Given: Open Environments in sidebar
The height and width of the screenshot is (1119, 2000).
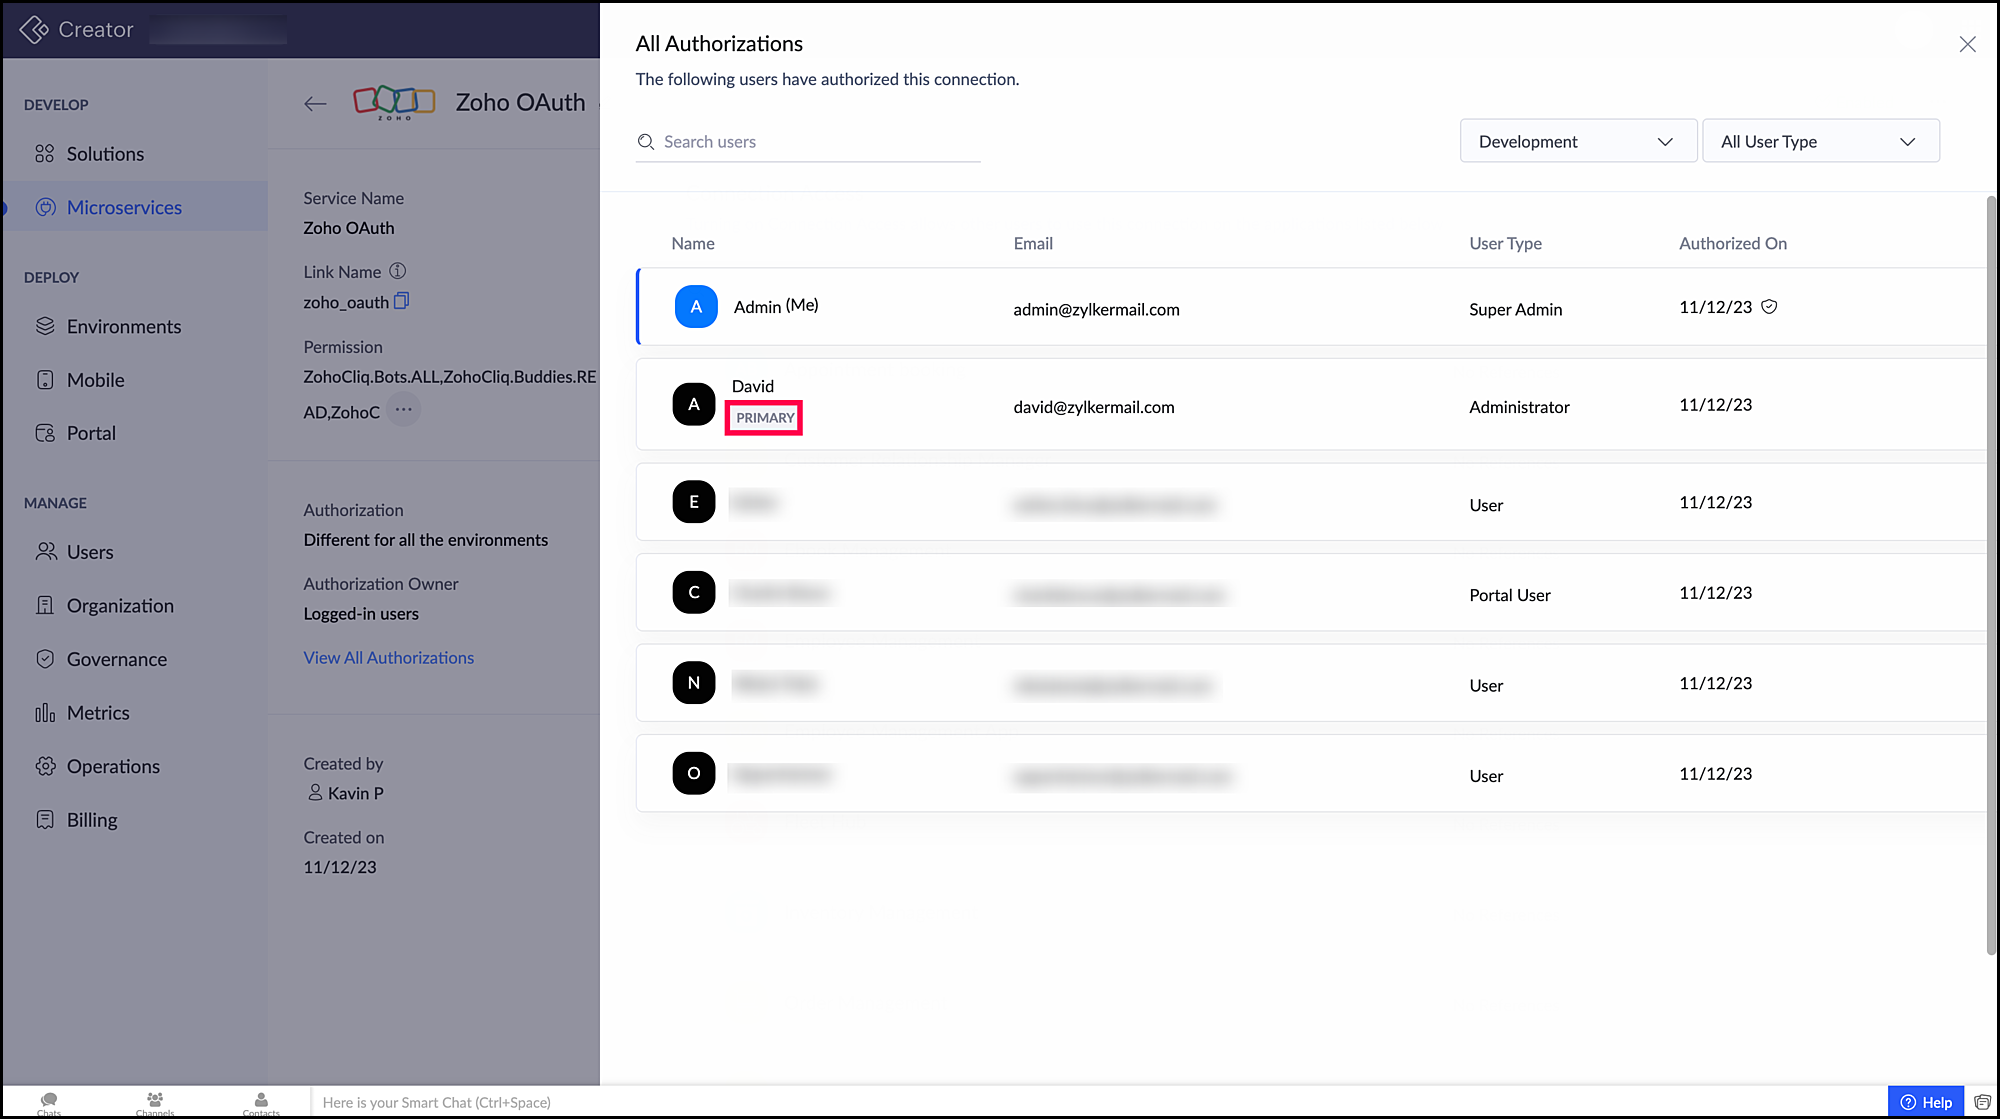Looking at the screenshot, I should 124,327.
